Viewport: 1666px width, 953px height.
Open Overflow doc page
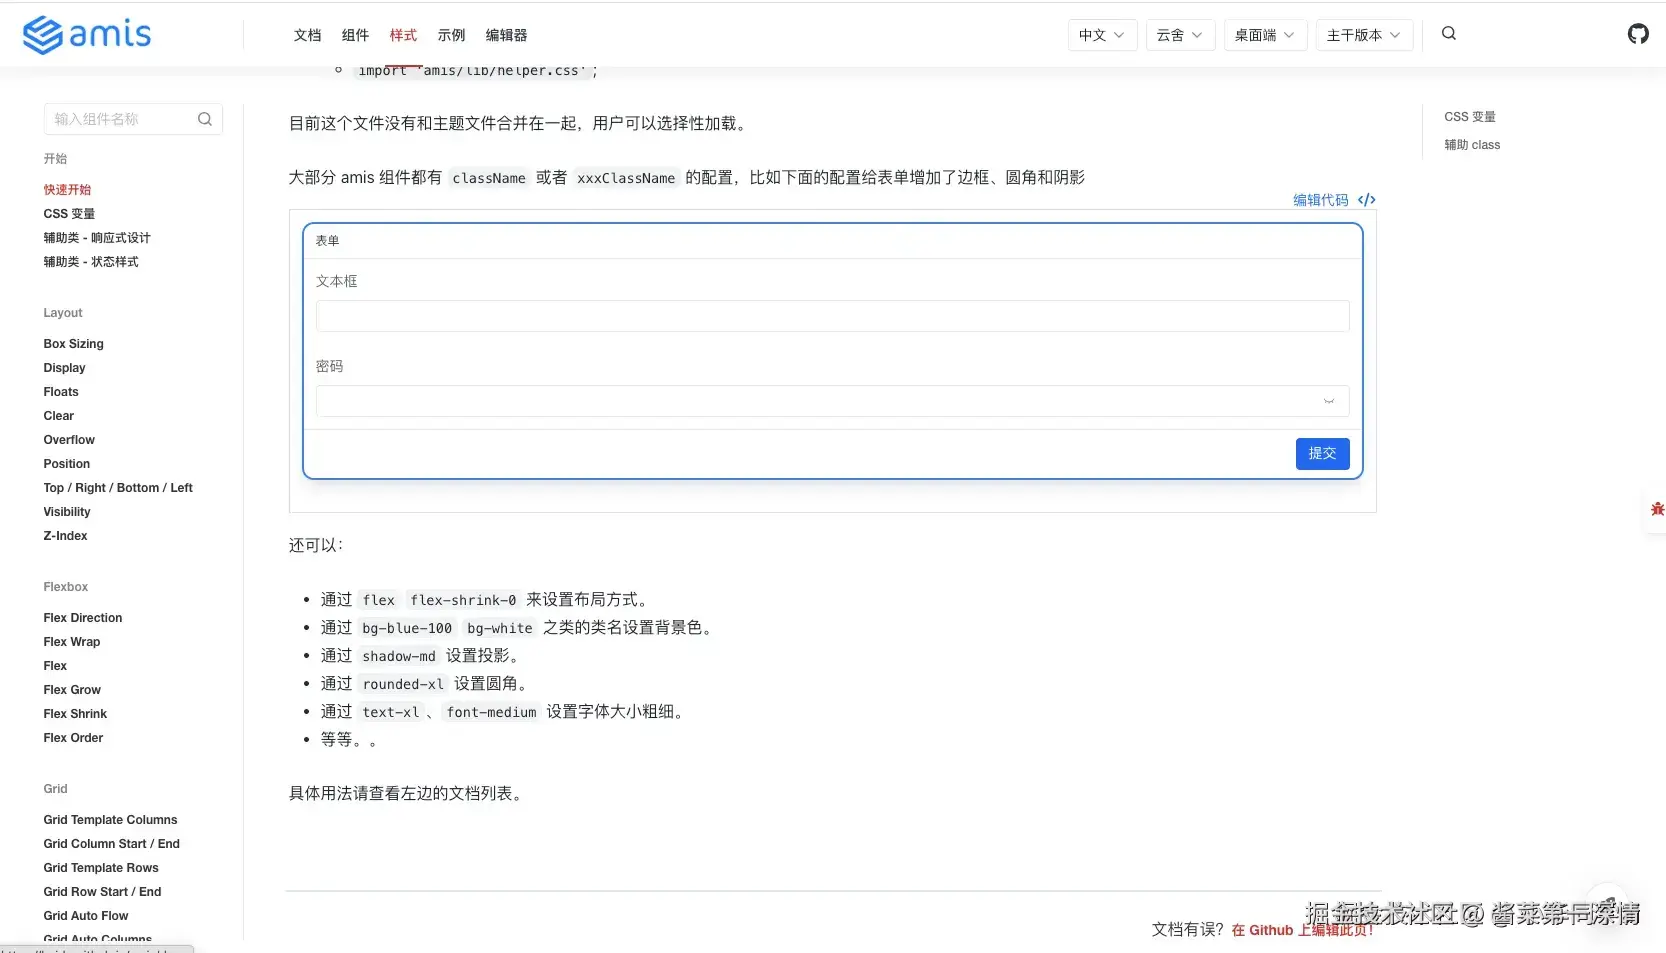tap(69, 440)
